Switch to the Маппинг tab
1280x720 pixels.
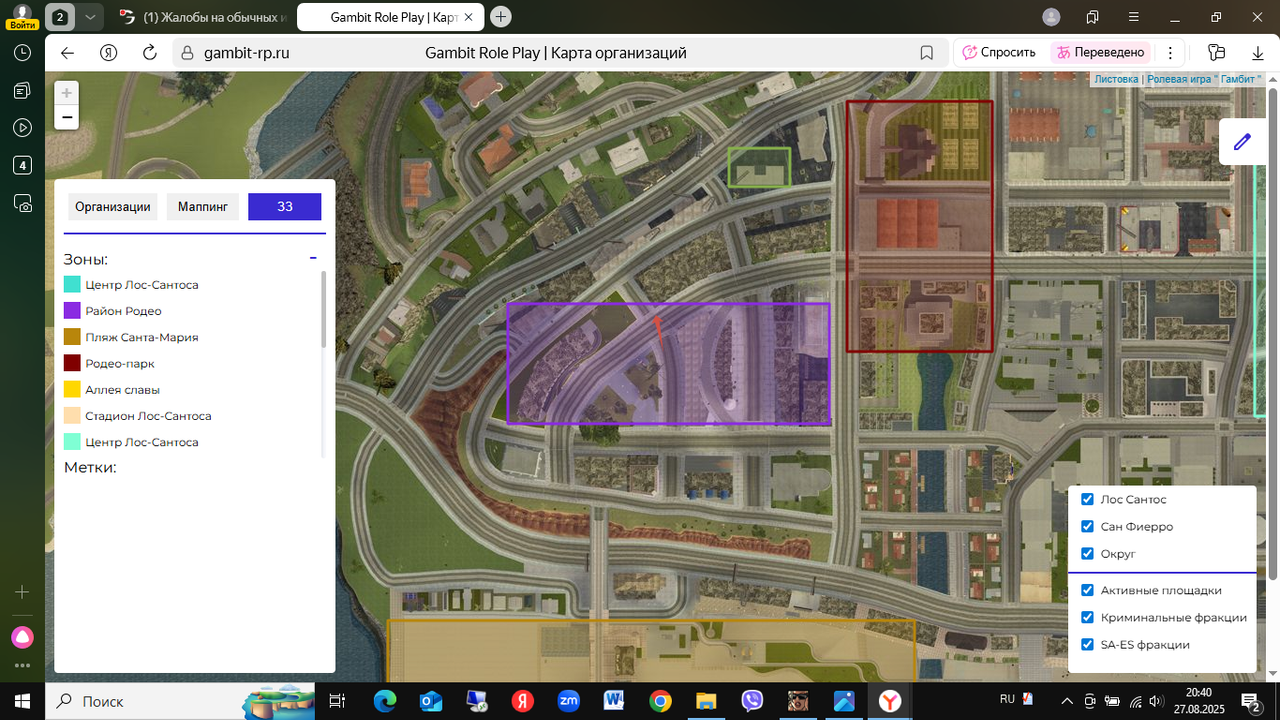(x=203, y=207)
